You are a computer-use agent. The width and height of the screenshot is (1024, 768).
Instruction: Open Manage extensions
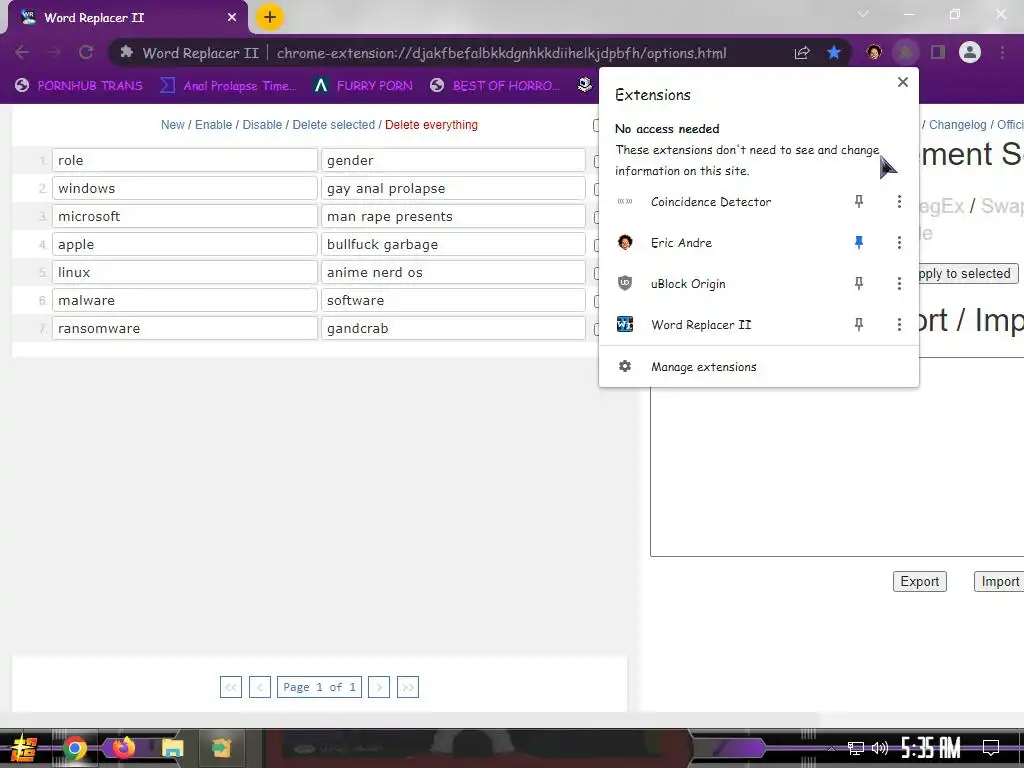click(759, 367)
